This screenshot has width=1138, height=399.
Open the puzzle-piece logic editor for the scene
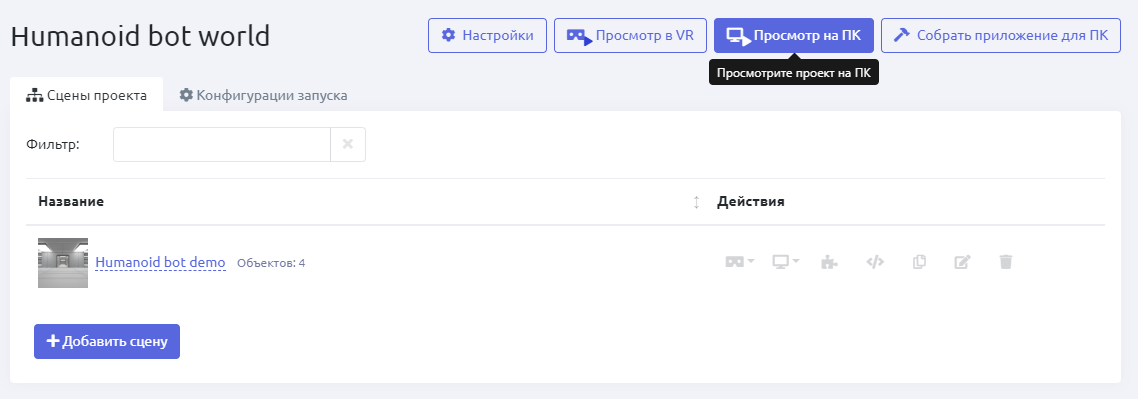click(x=828, y=262)
